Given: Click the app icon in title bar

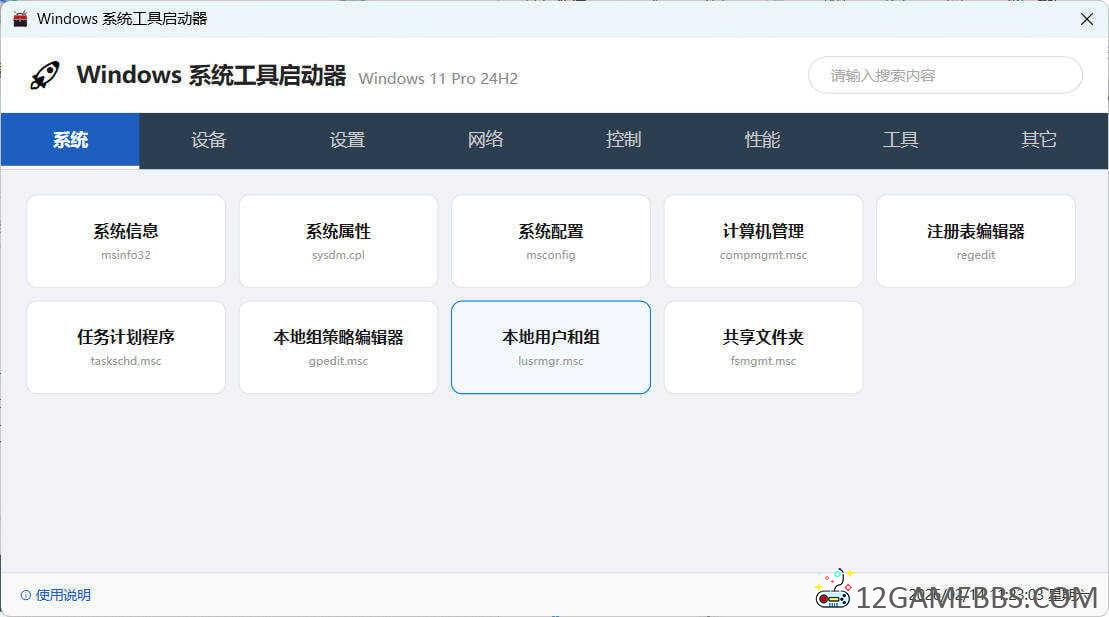Looking at the screenshot, I should [20, 19].
